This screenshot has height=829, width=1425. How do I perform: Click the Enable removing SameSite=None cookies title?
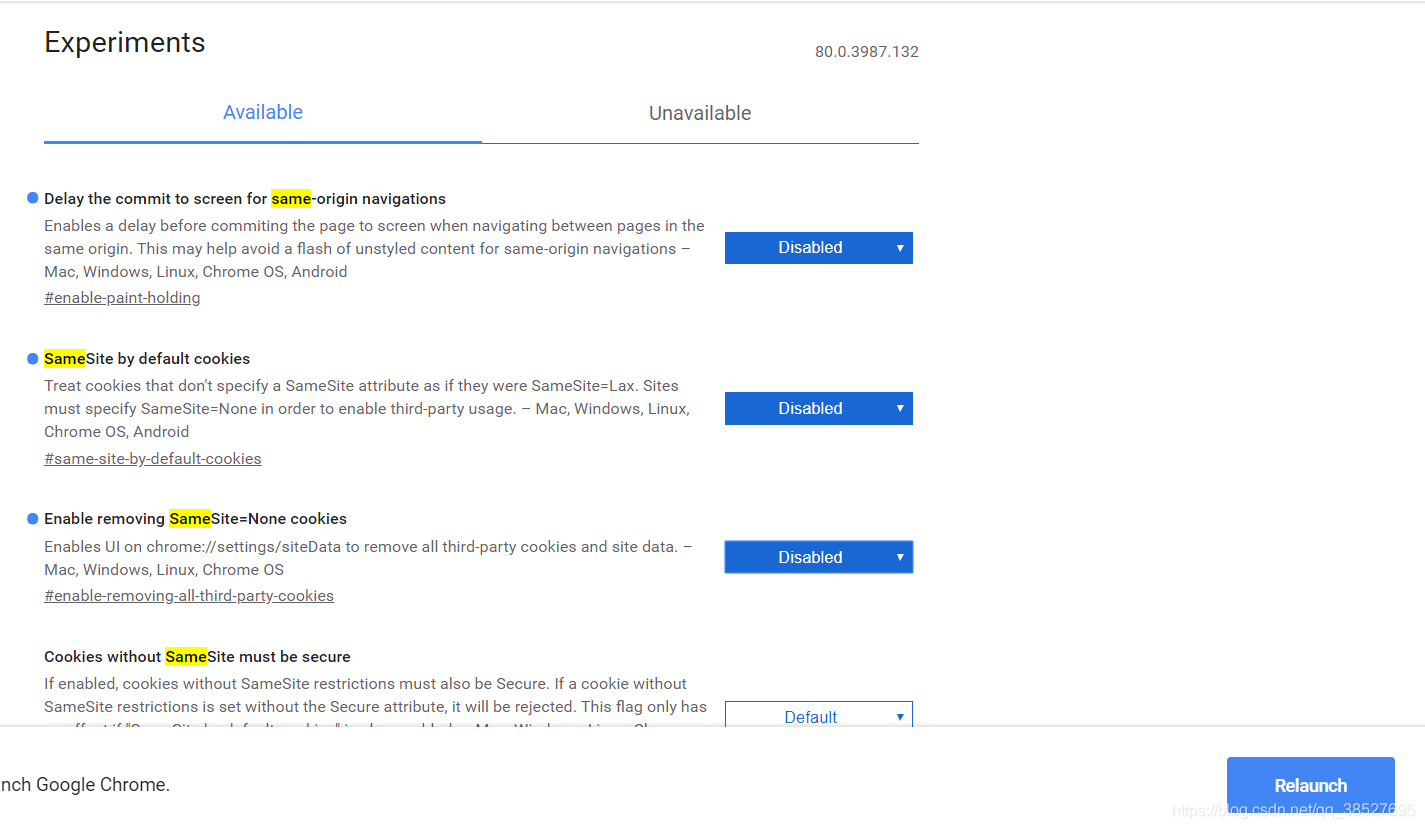point(195,519)
